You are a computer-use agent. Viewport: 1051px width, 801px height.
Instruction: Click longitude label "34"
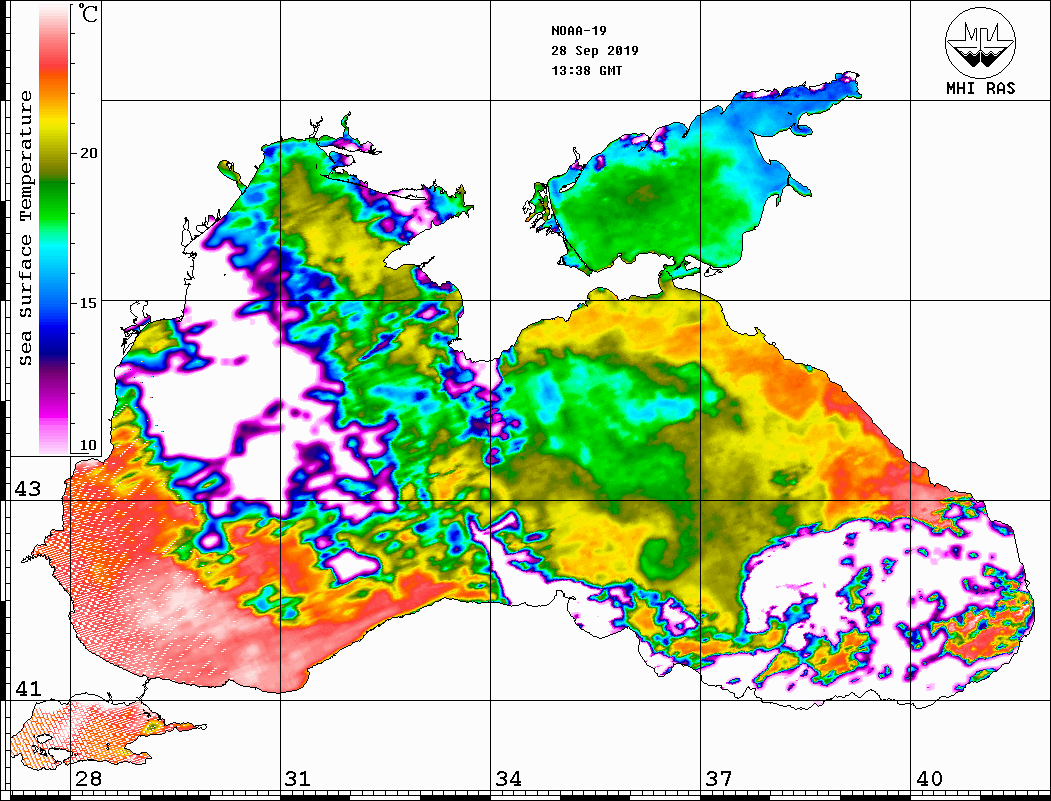click(x=509, y=779)
